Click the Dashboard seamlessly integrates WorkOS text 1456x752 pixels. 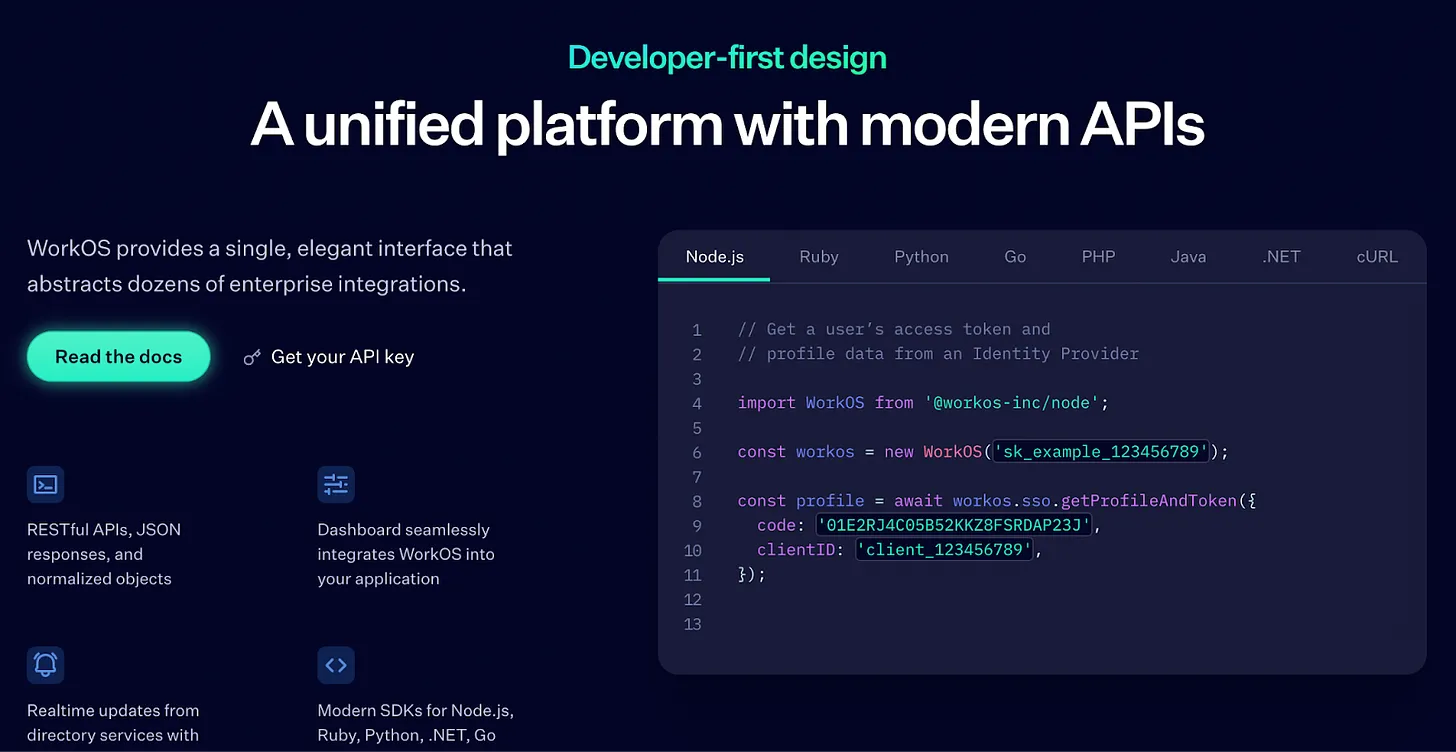(406, 554)
